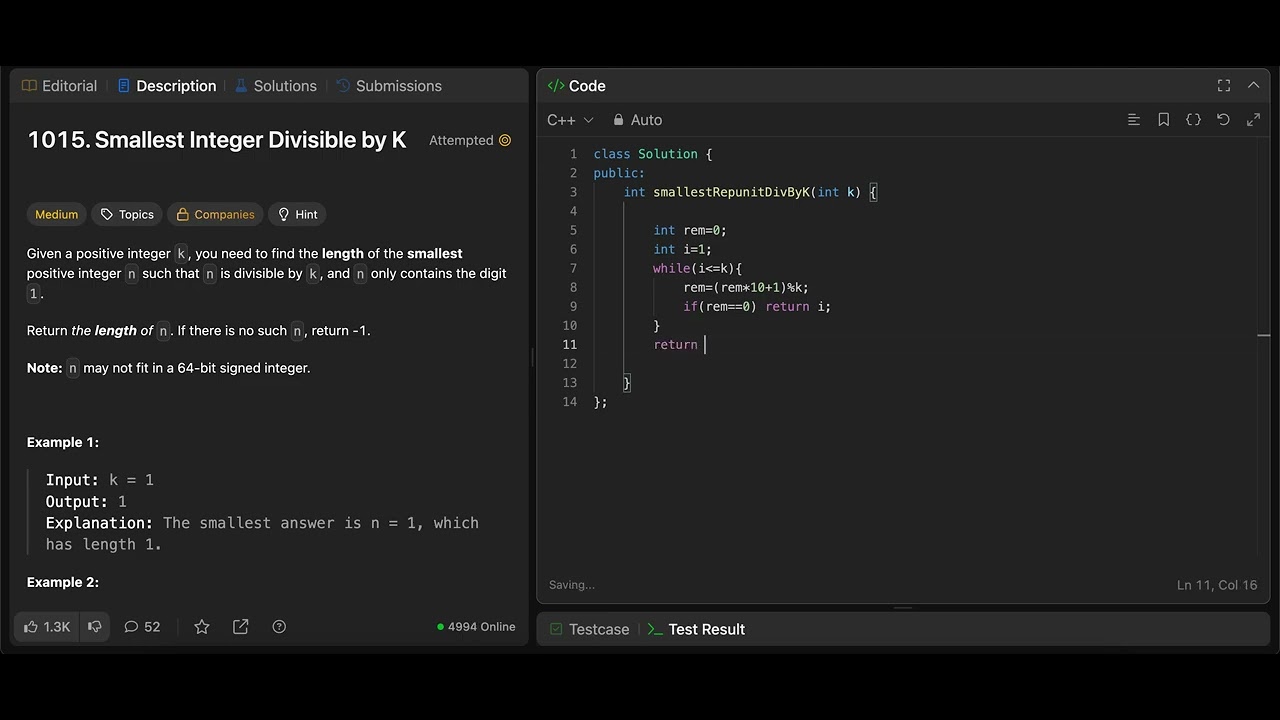Open the C++ language dropdown
Viewport: 1280px width, 720px height.
570,120
